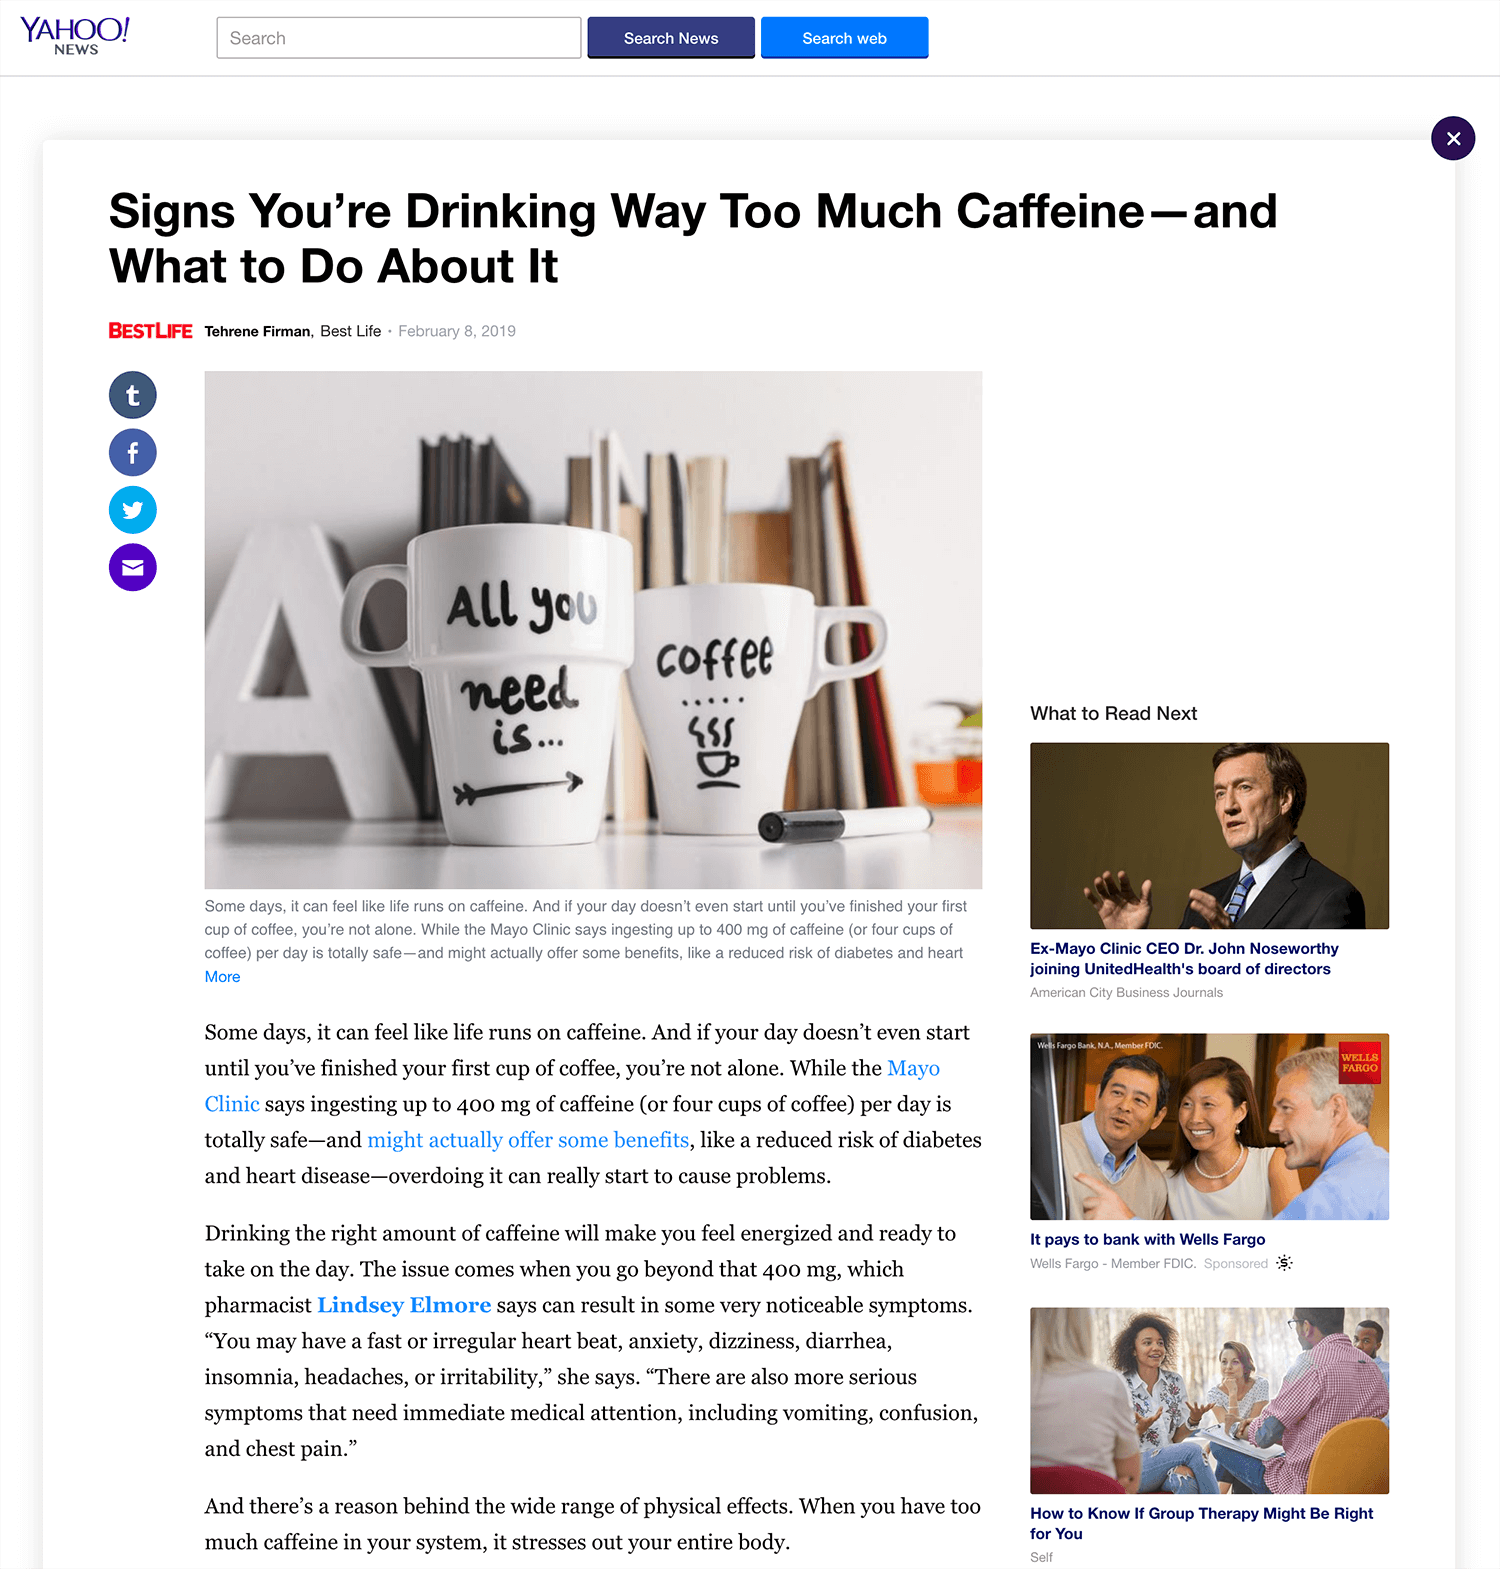Follow 'might actually offer some benefits' link

click(x=528, y=1140)
